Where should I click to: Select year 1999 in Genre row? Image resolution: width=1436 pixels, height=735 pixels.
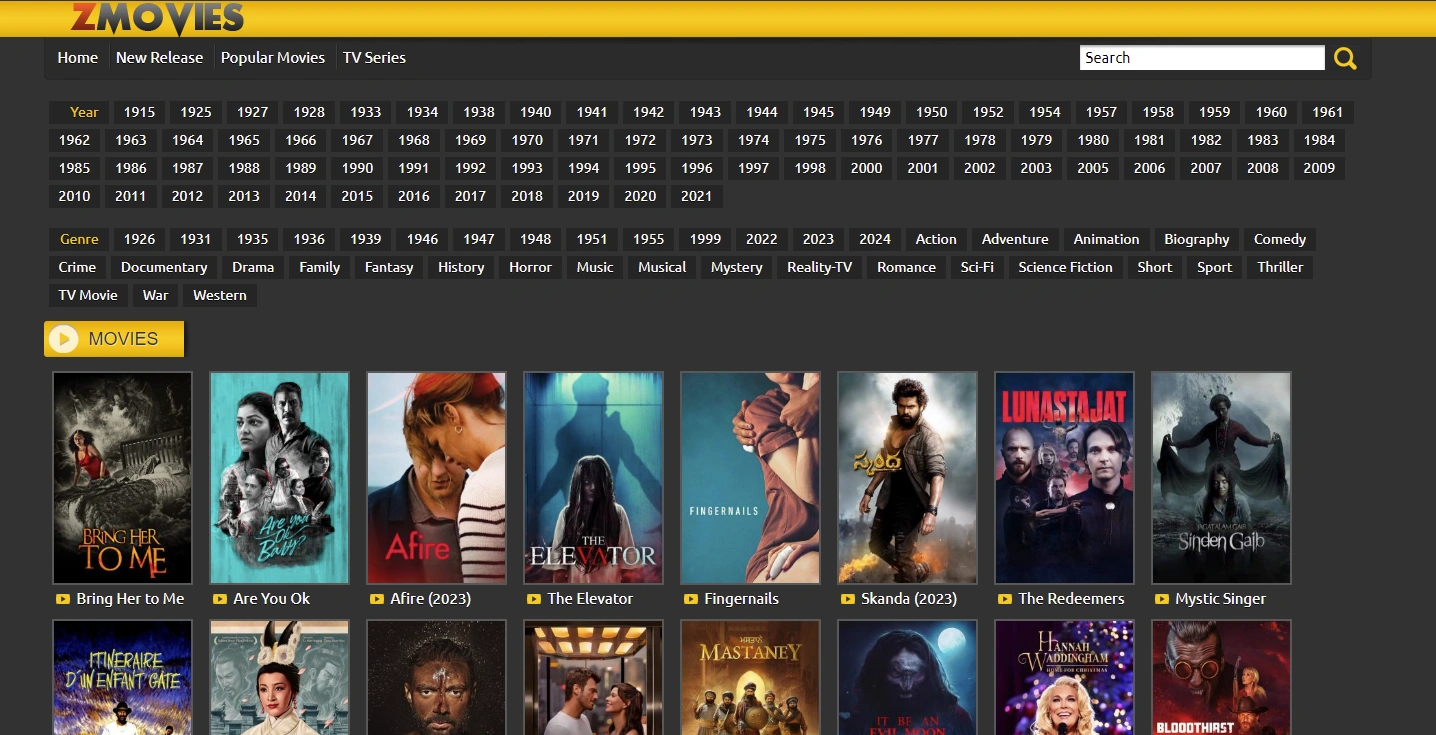705,239
